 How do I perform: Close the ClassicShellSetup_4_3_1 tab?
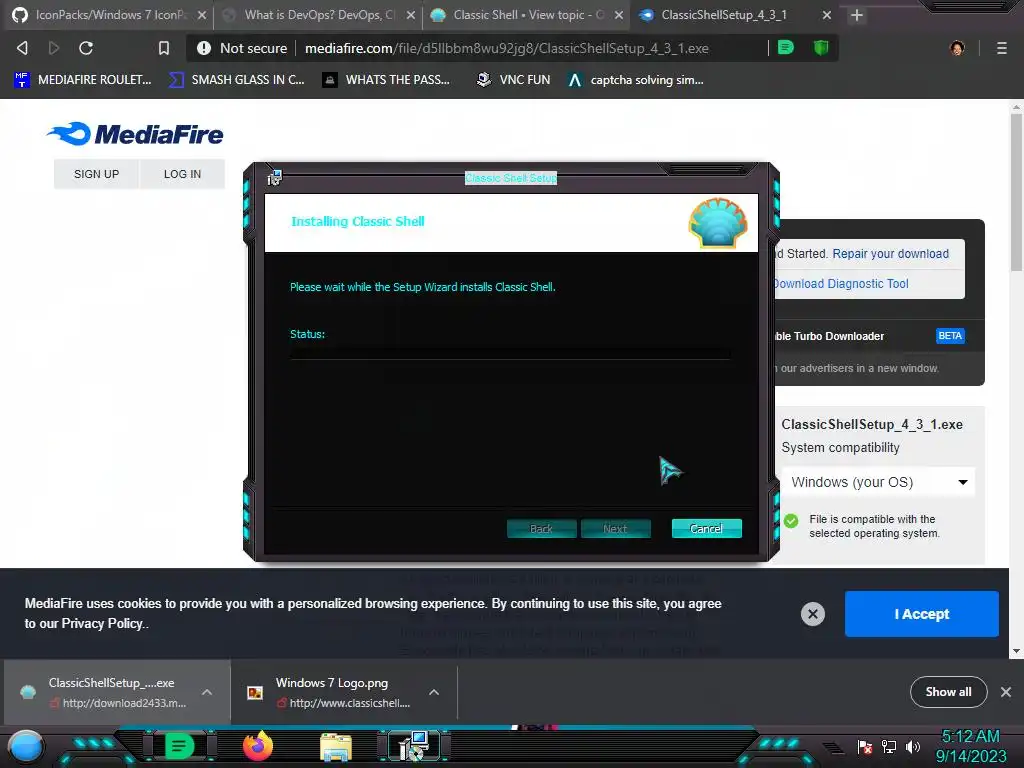coord(827,15)
